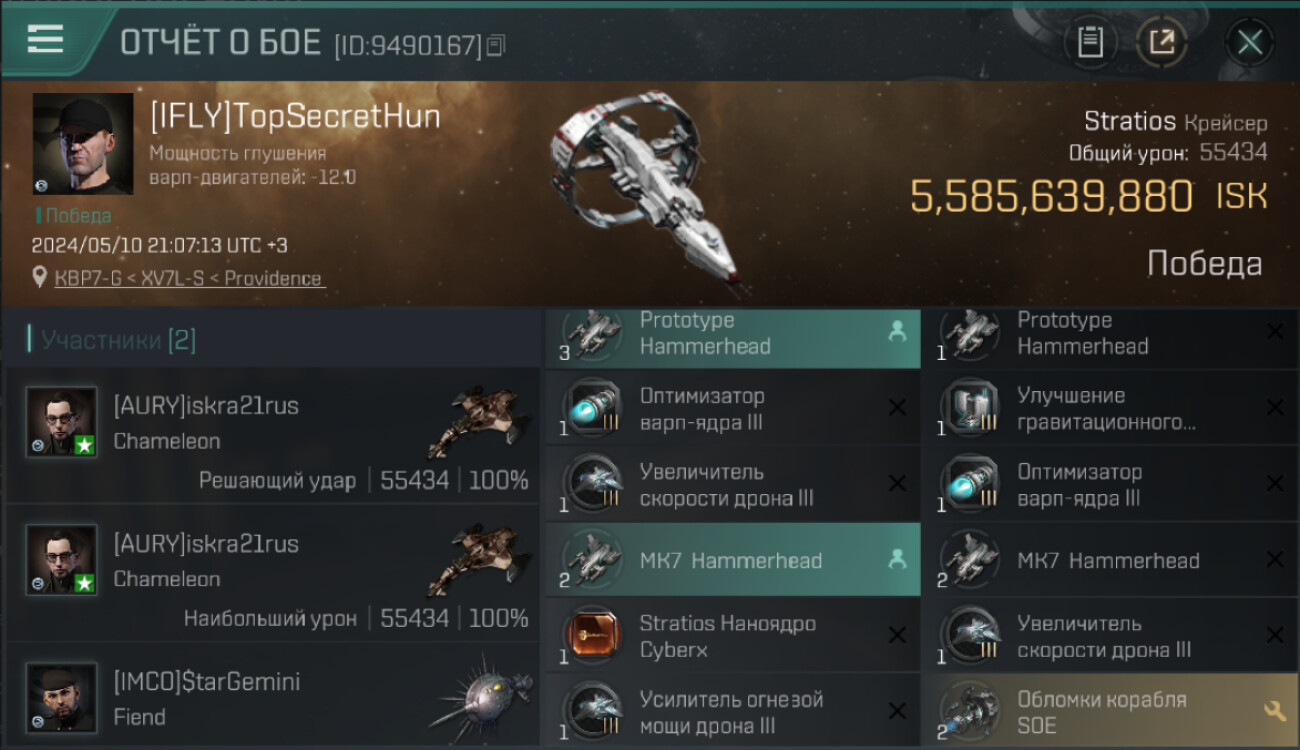Image resolution: width=1300 pixels, height=750 pixels.
Task: Open the clipboard report icon
Action: [x=1090, y=42]
